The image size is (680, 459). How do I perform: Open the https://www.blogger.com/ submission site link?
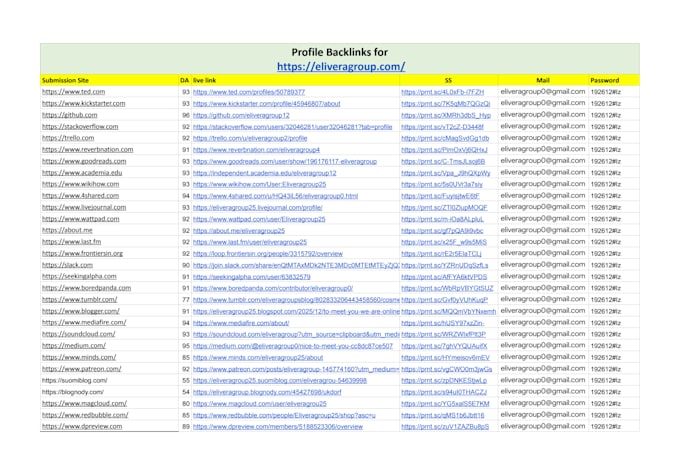pyautogui.click(x=81, y=311)
